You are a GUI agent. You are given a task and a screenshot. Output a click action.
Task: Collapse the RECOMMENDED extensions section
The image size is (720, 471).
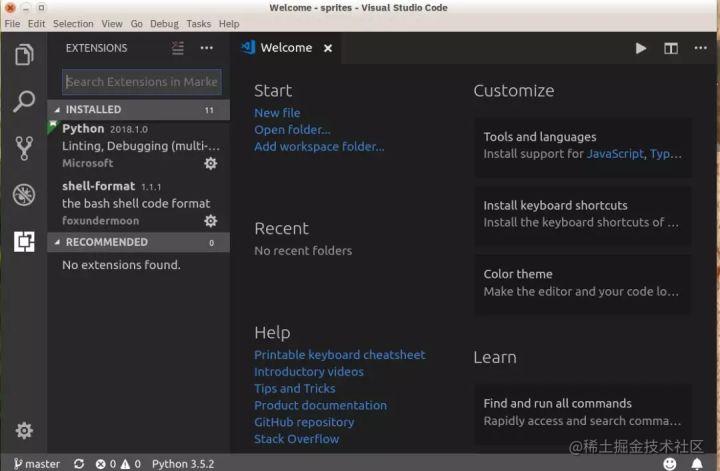[138, 242]
